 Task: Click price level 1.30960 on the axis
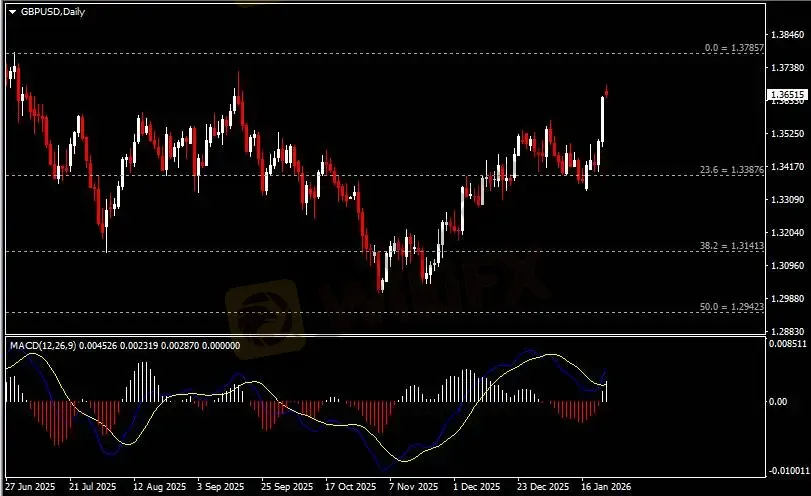click(x=787, y=265)
